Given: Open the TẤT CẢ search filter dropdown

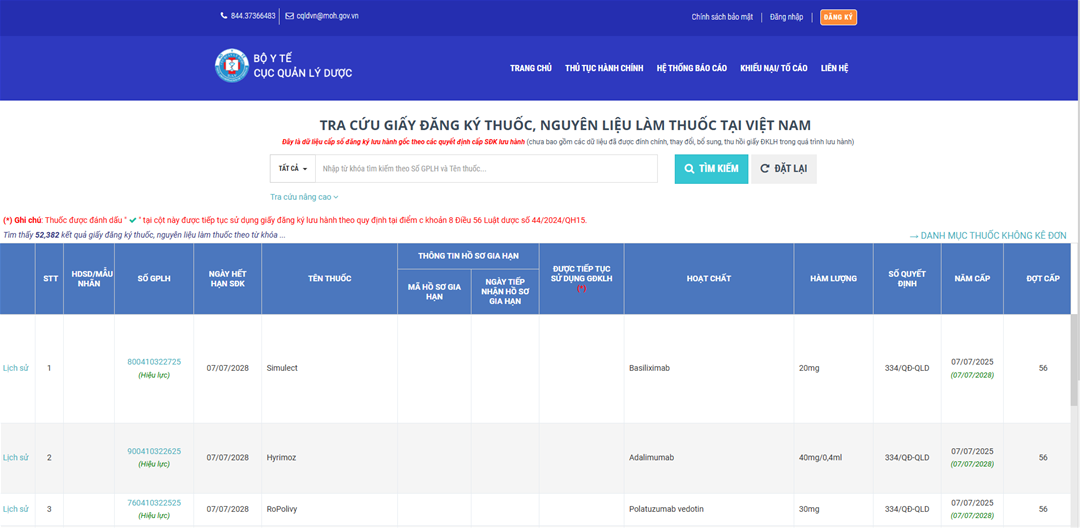Looking at the screenshot, I should coord(292,169).
